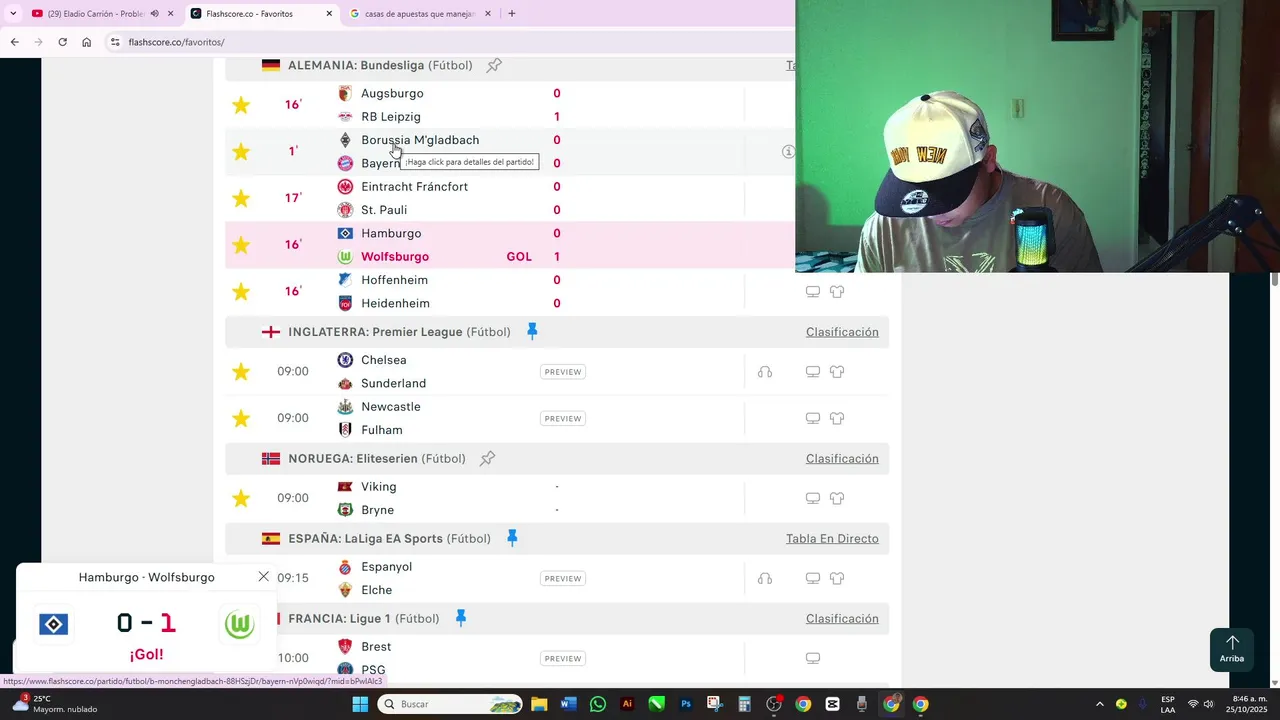Close the Flashscore.co - Favoritos tab

(x=330, y=14)
